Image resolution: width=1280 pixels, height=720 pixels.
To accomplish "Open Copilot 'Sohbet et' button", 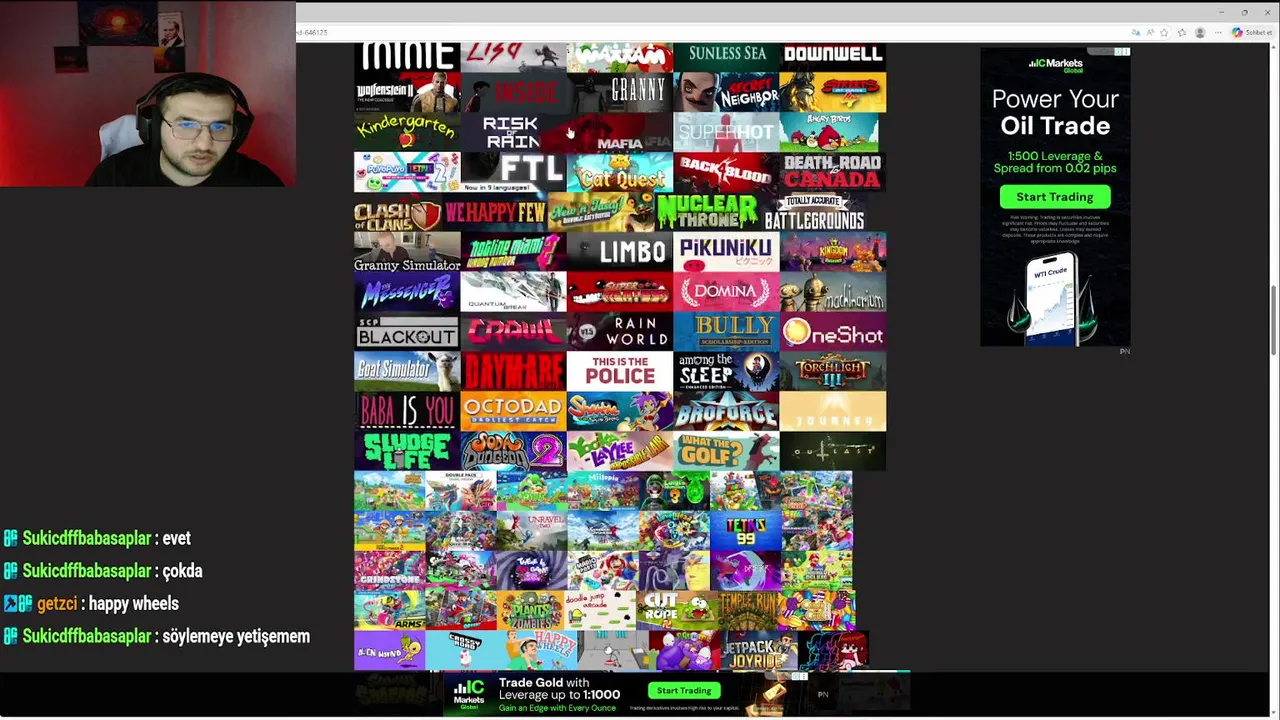I will tap(1250, 33).
